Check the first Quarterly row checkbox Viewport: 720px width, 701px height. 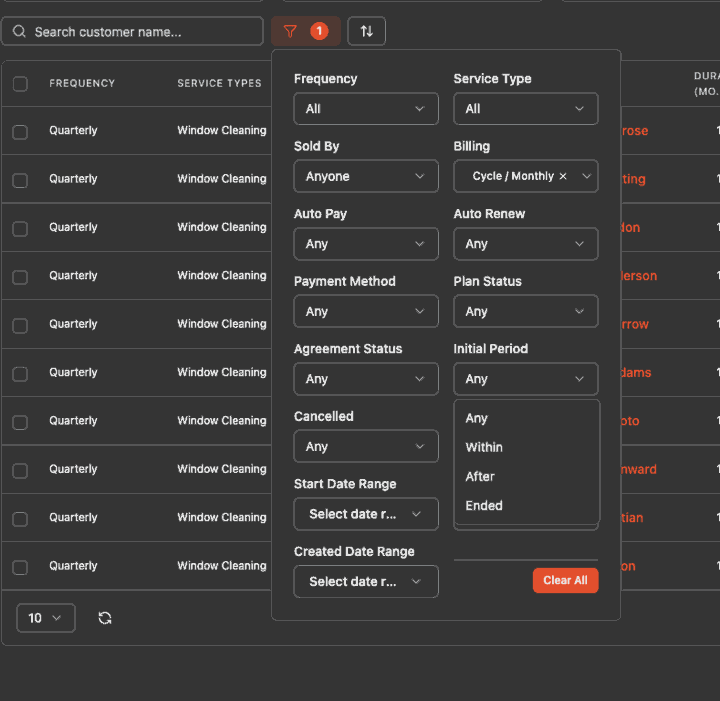tap(20, 132)
